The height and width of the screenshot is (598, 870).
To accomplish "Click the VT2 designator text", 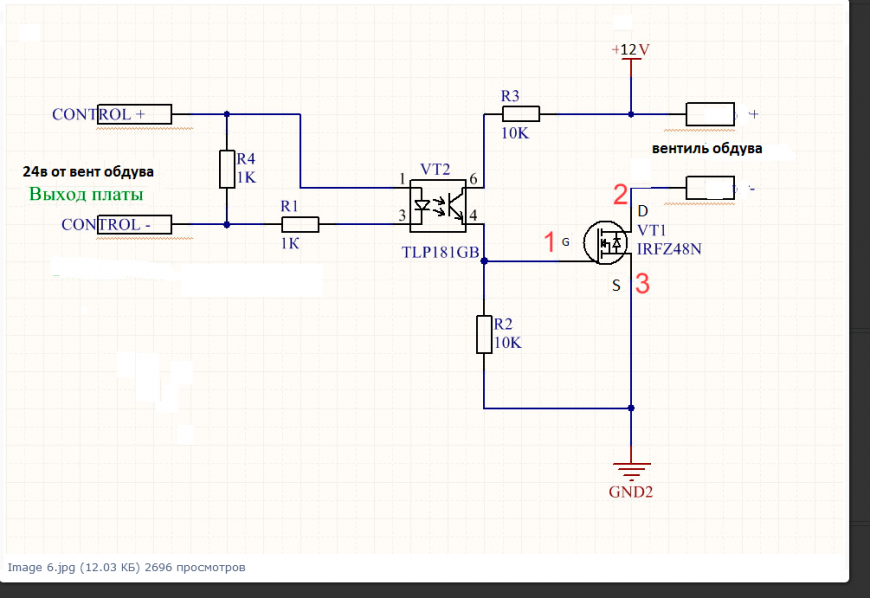I will click(435, 169).
